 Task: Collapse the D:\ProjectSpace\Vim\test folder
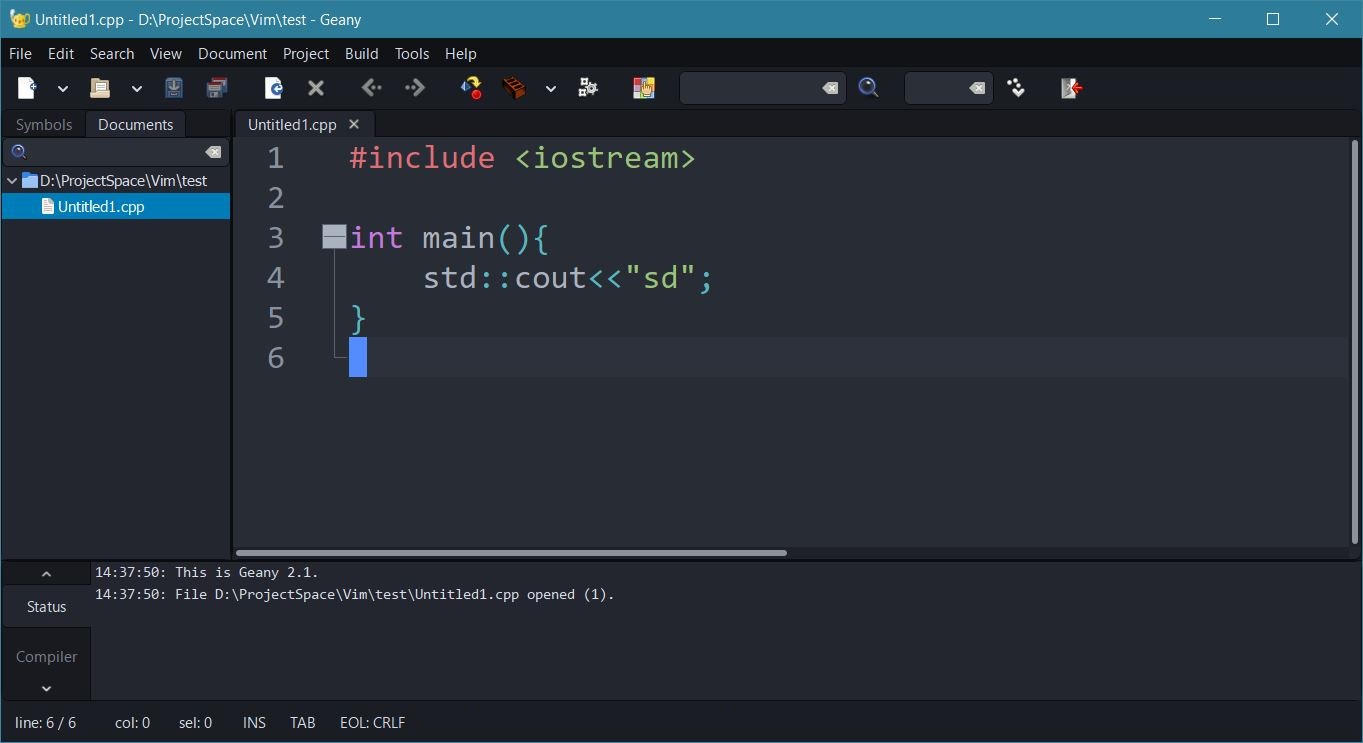click(x=12, y=181)
